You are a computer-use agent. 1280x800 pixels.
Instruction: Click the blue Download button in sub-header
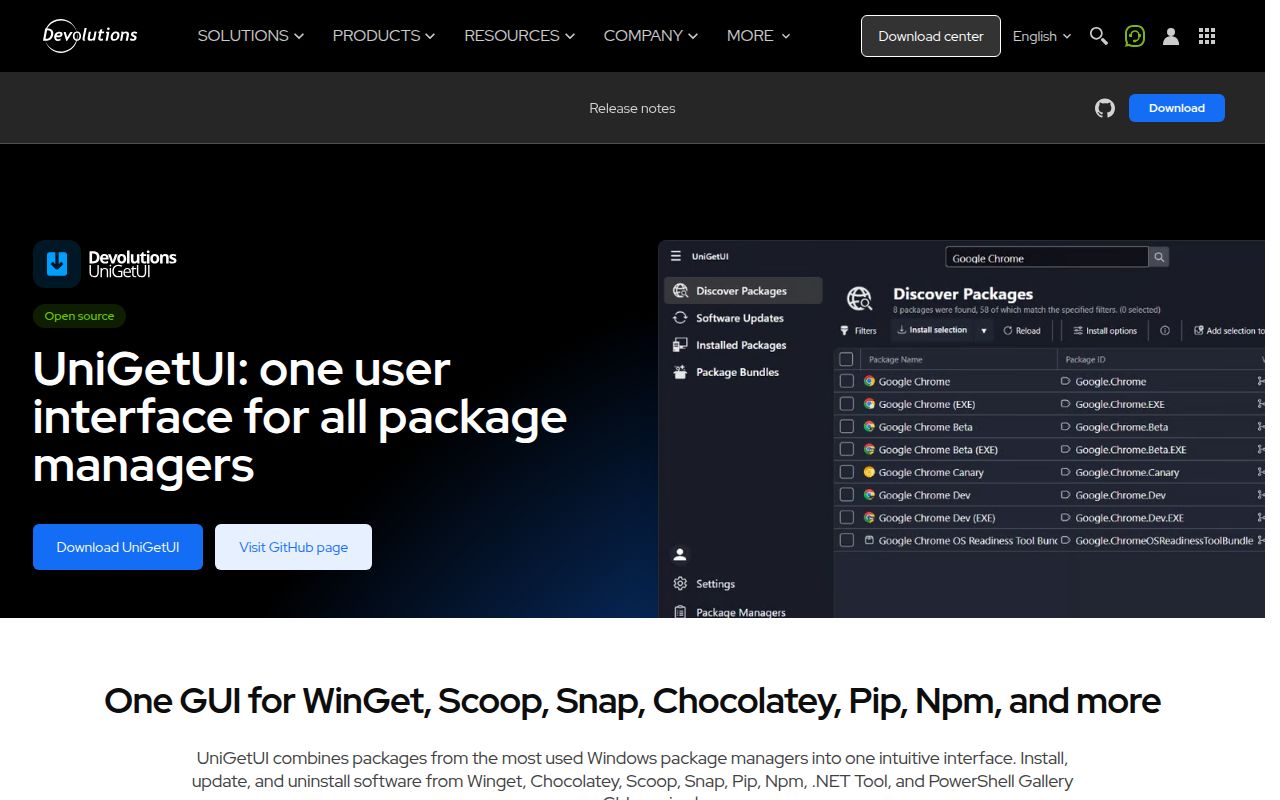click(x=1177, y=108)
